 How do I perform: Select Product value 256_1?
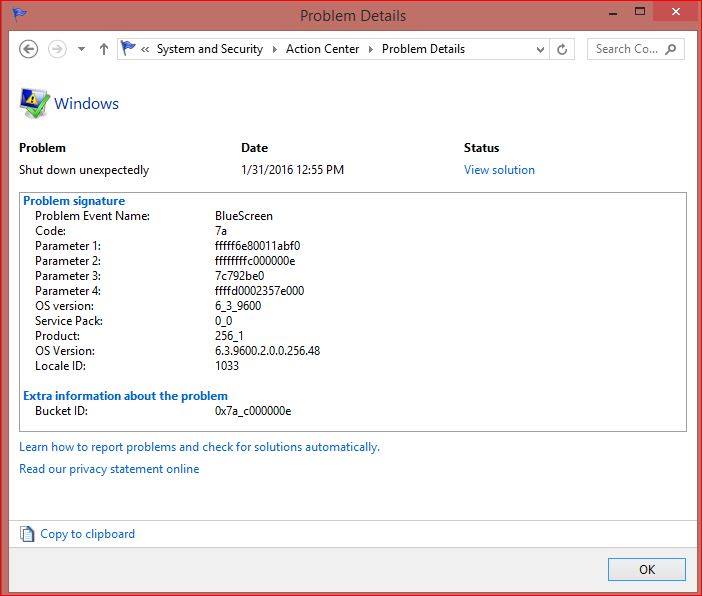(229, 336)
